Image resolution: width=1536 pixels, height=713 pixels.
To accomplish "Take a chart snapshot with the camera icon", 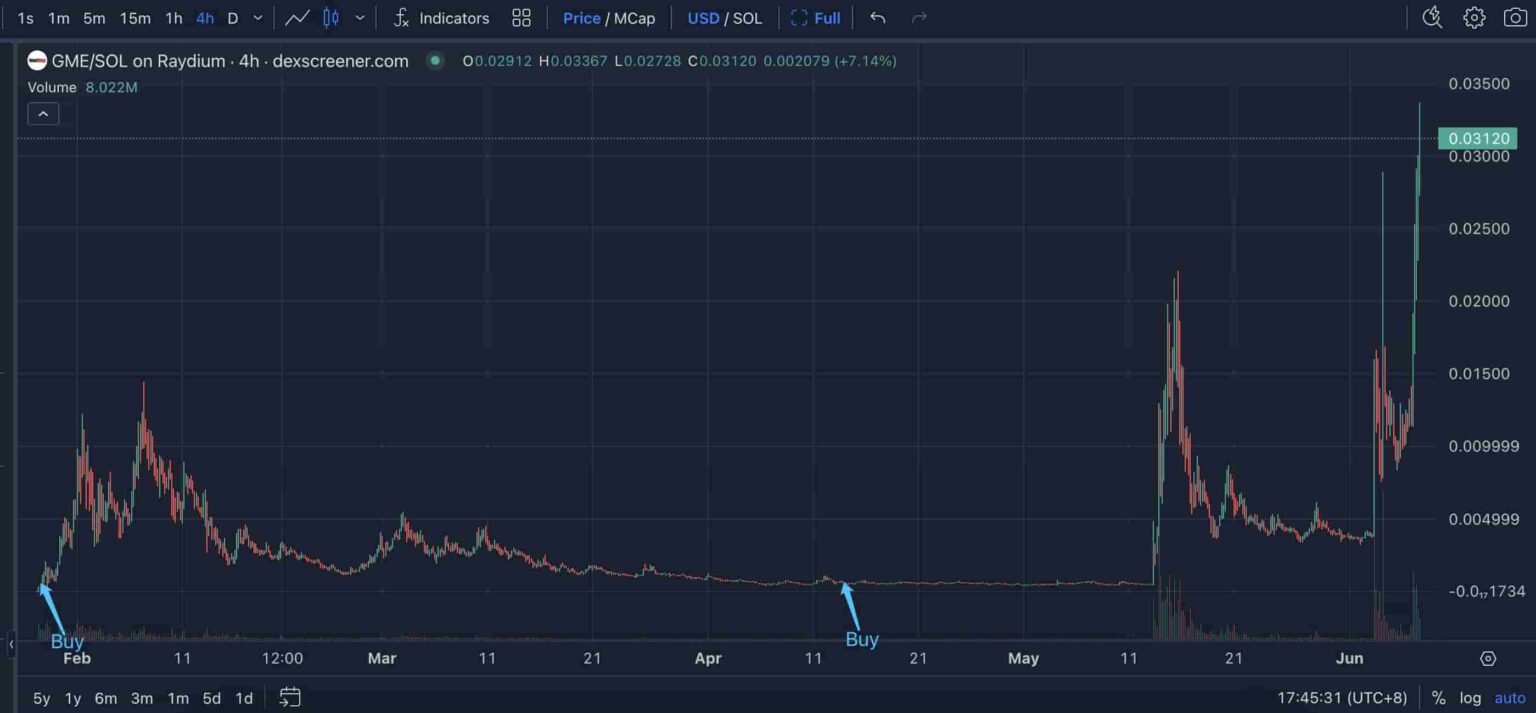I will 1516,17.
